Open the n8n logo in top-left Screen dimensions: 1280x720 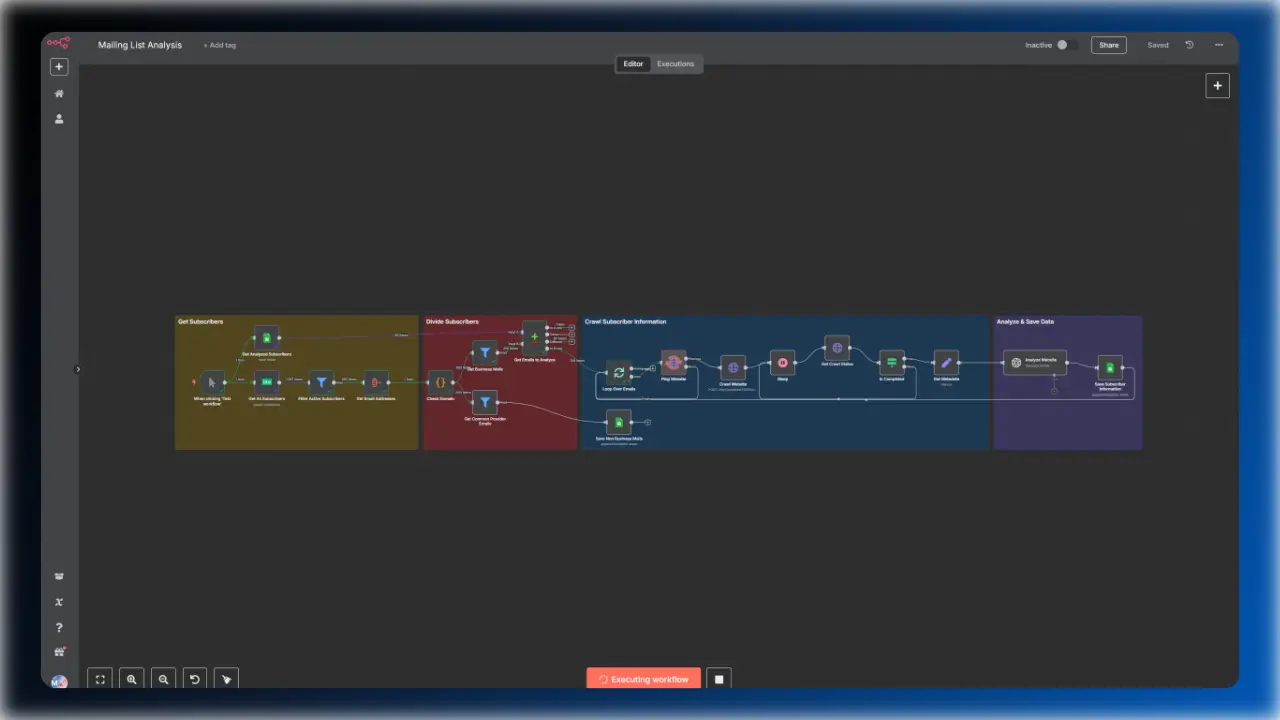59,43
